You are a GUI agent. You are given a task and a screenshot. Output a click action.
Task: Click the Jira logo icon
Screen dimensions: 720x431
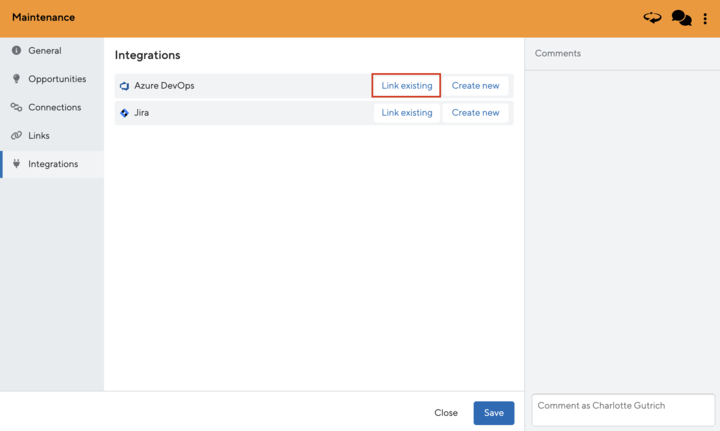[124, 113]
